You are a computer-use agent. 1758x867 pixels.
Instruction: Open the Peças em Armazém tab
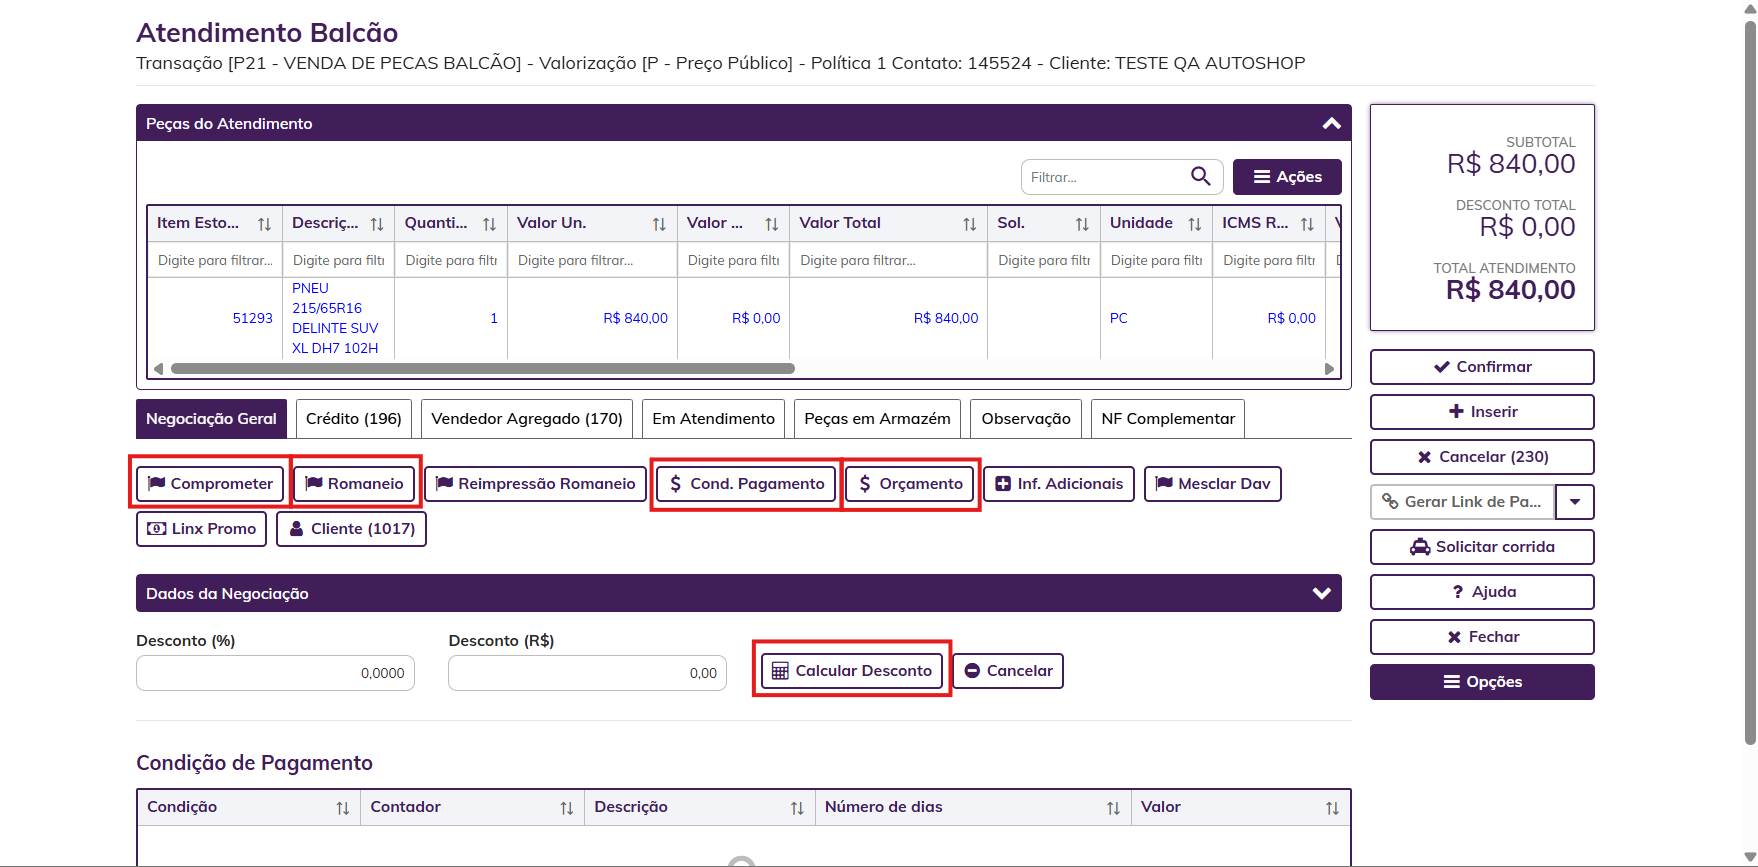pos(878,419)
